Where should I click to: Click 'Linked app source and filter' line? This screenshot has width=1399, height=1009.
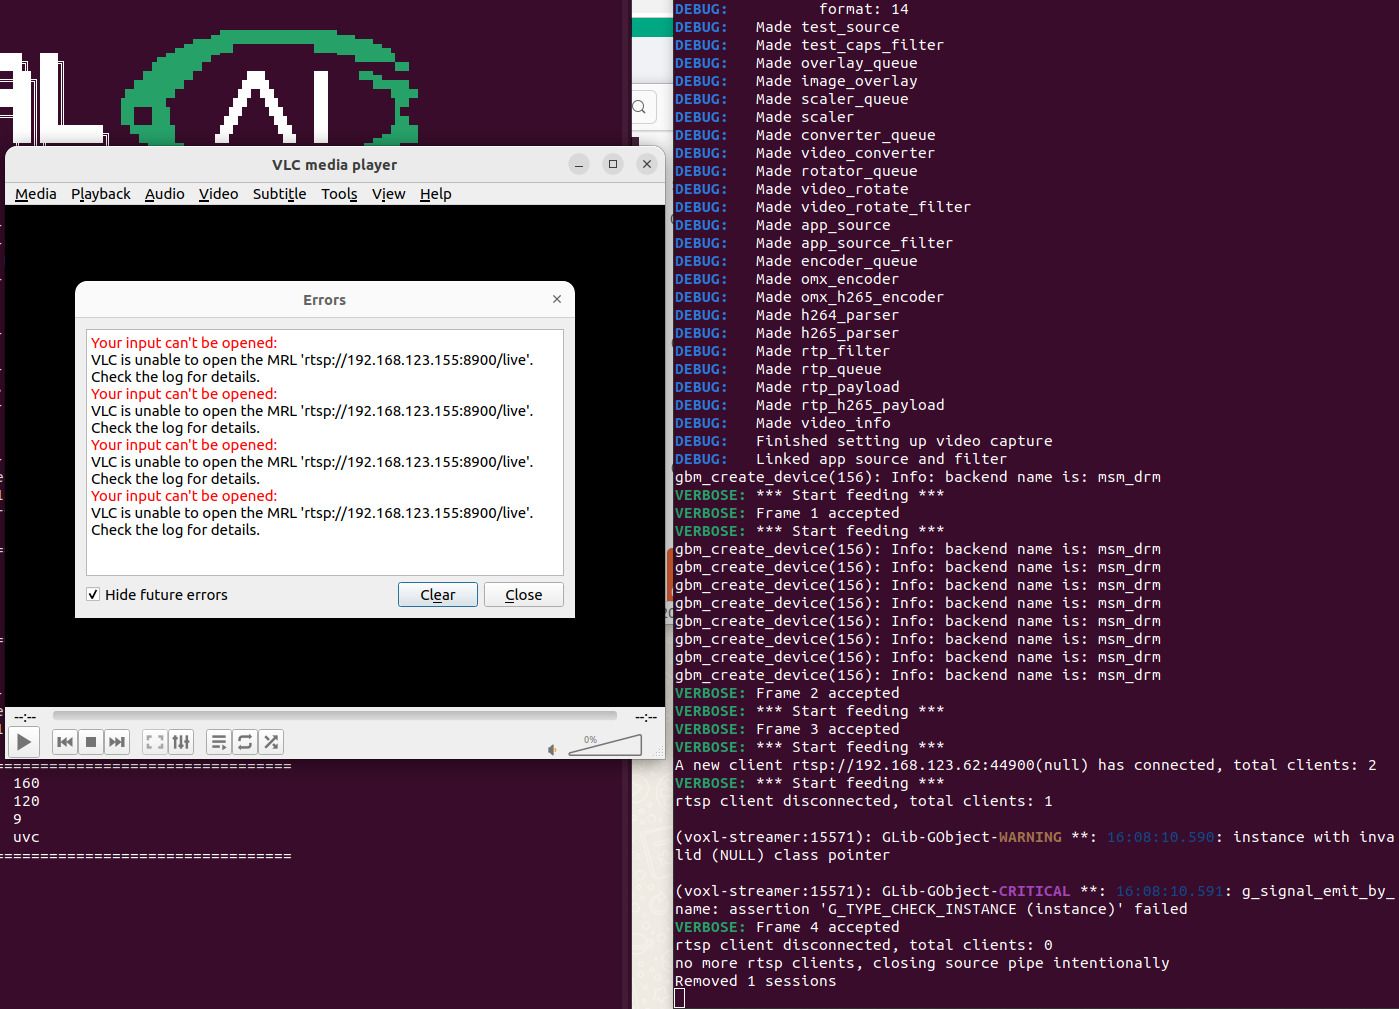881,459
